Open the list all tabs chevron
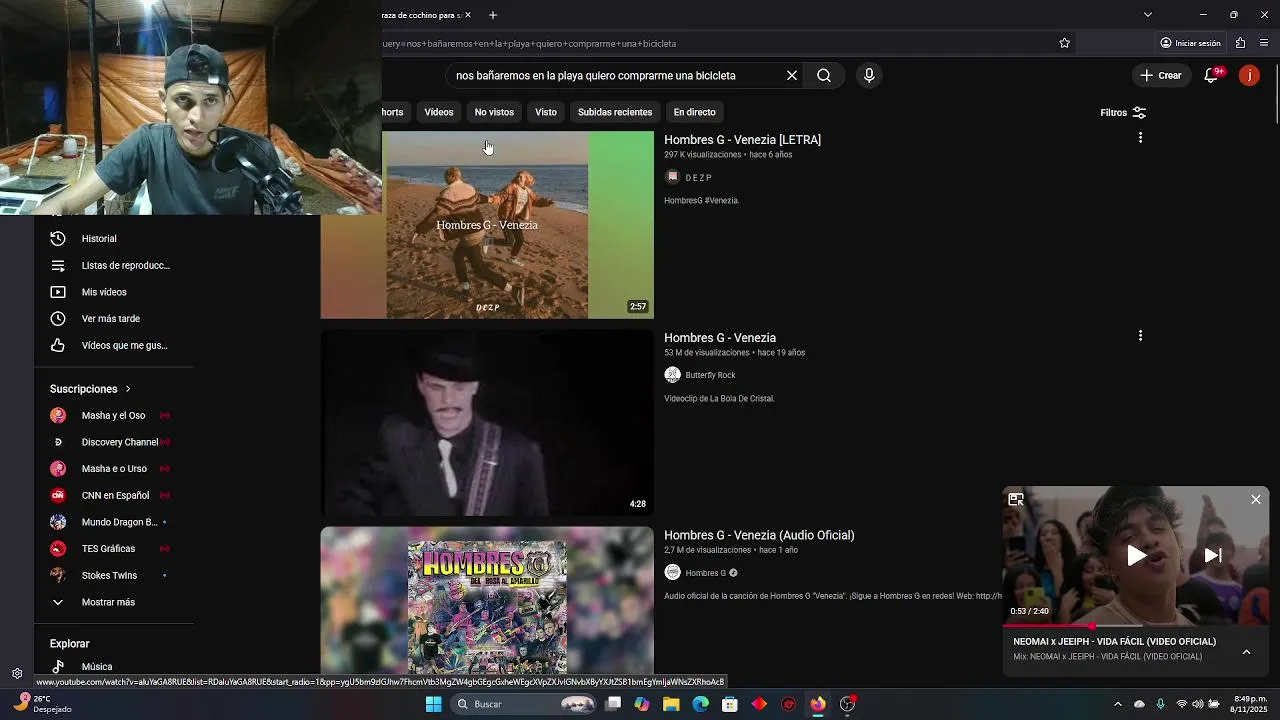 (x=1148, y=15)
